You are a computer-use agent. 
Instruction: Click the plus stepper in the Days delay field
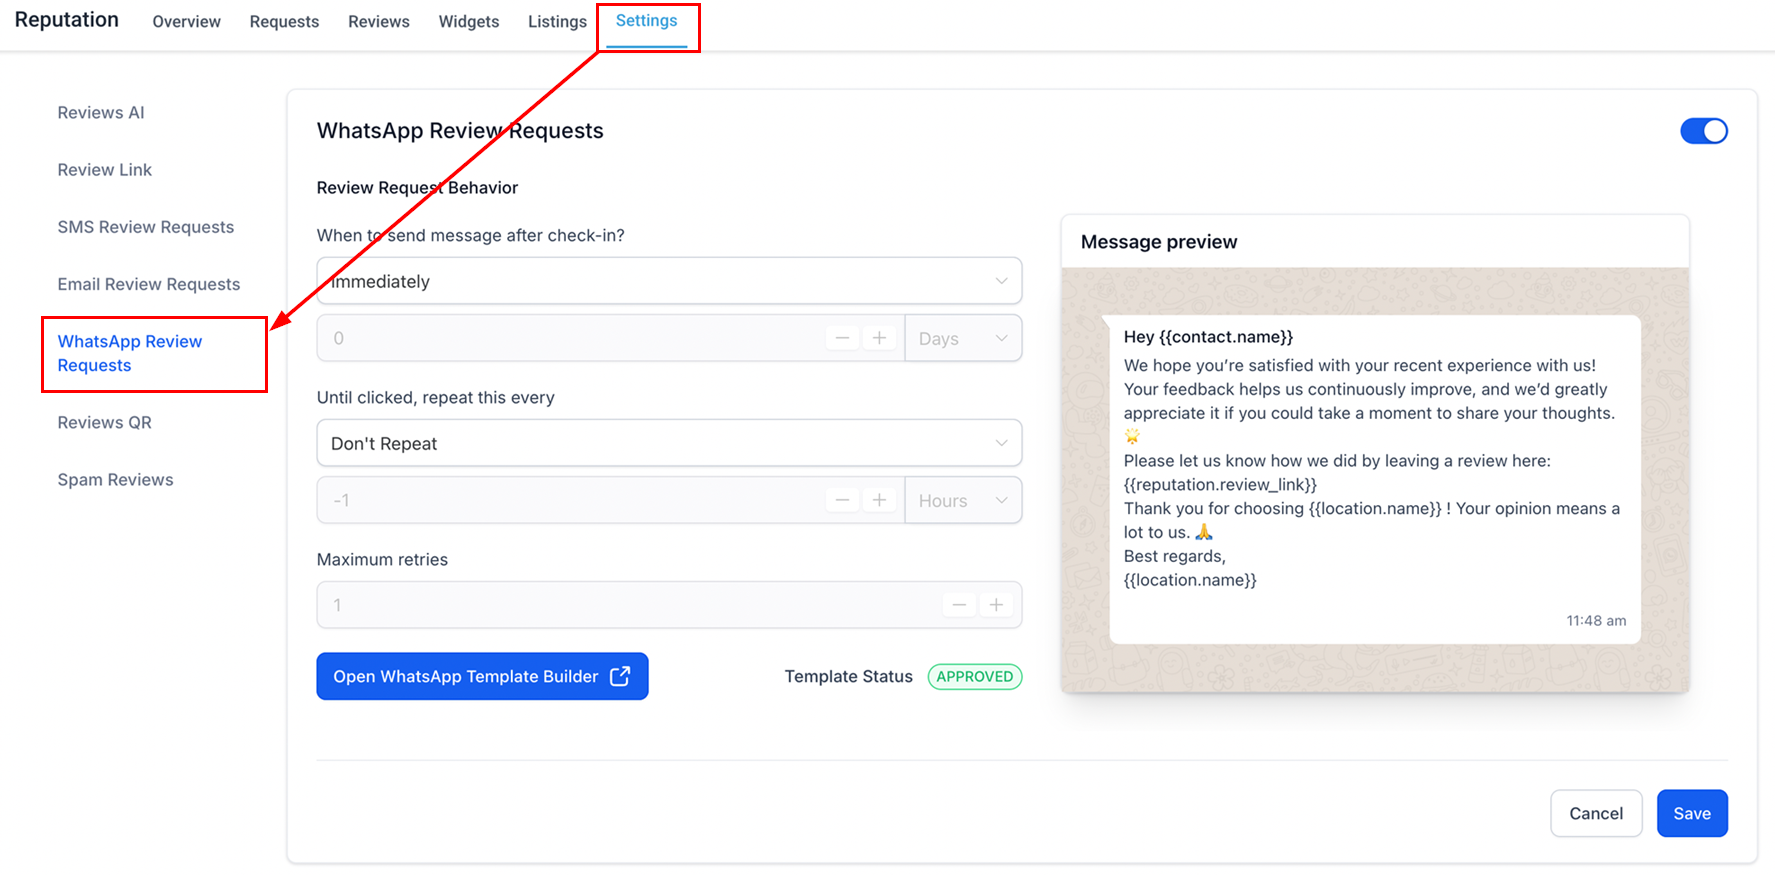point(879,338)
